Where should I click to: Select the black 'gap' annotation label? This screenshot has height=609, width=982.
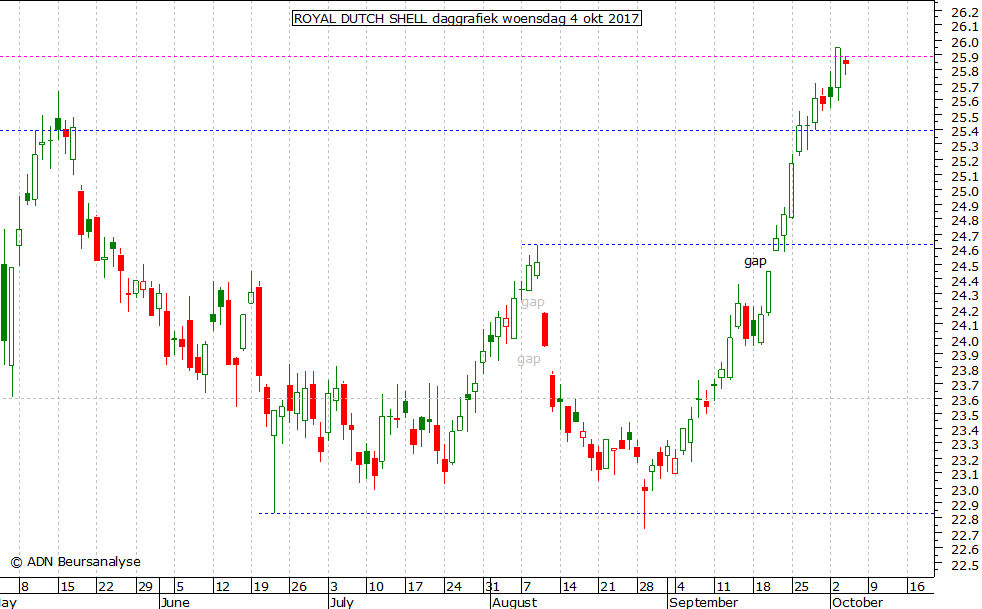755,261
